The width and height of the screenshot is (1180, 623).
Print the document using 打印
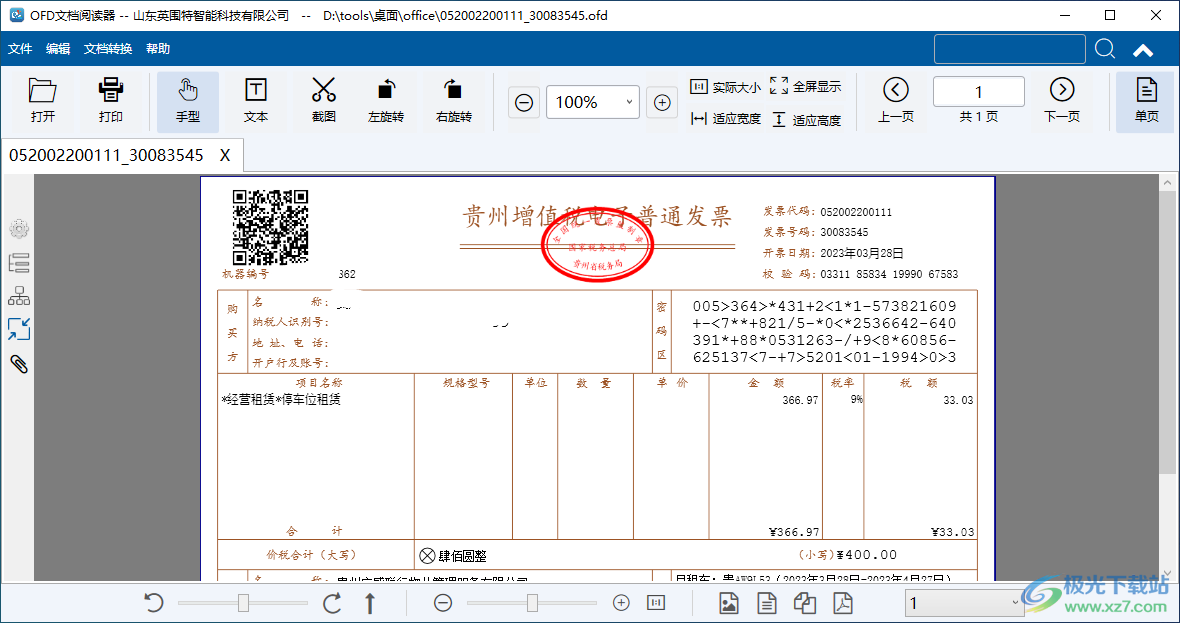(111, 101)
